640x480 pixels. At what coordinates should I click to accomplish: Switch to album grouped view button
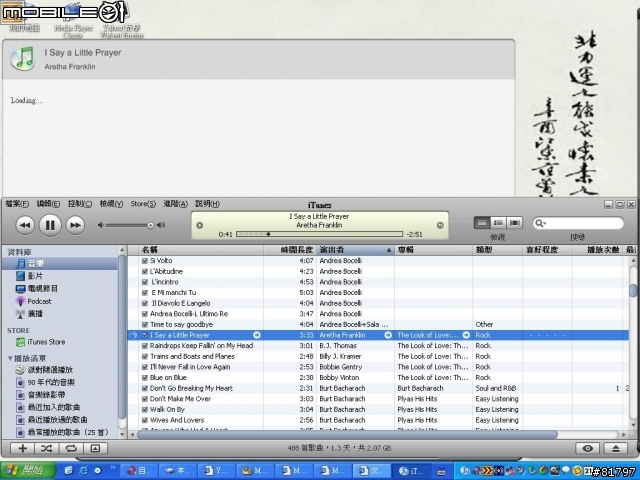coord(498,223)
